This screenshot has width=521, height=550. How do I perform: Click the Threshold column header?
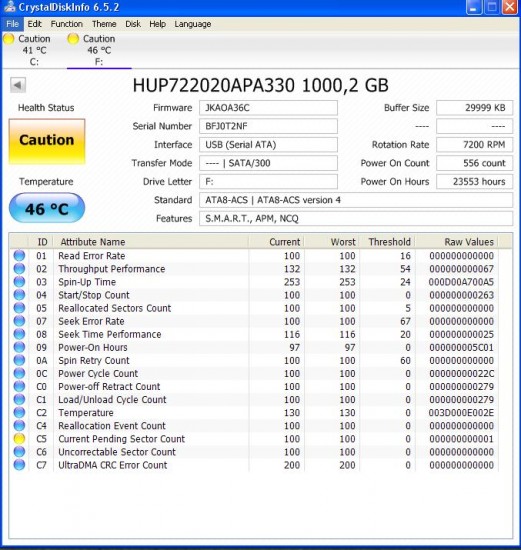pos(387,242)
